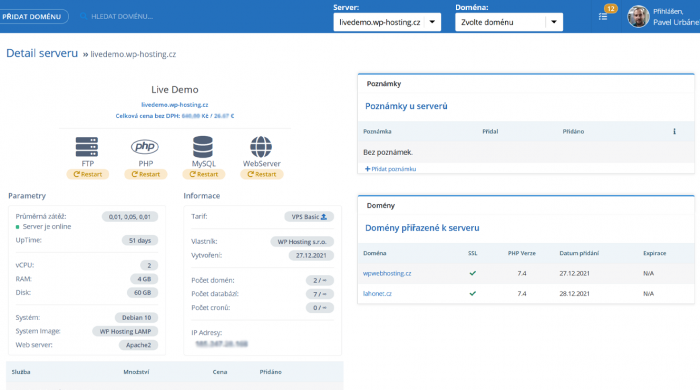Click the Počet cronů value 0 / ∞

tap(320, 308)
